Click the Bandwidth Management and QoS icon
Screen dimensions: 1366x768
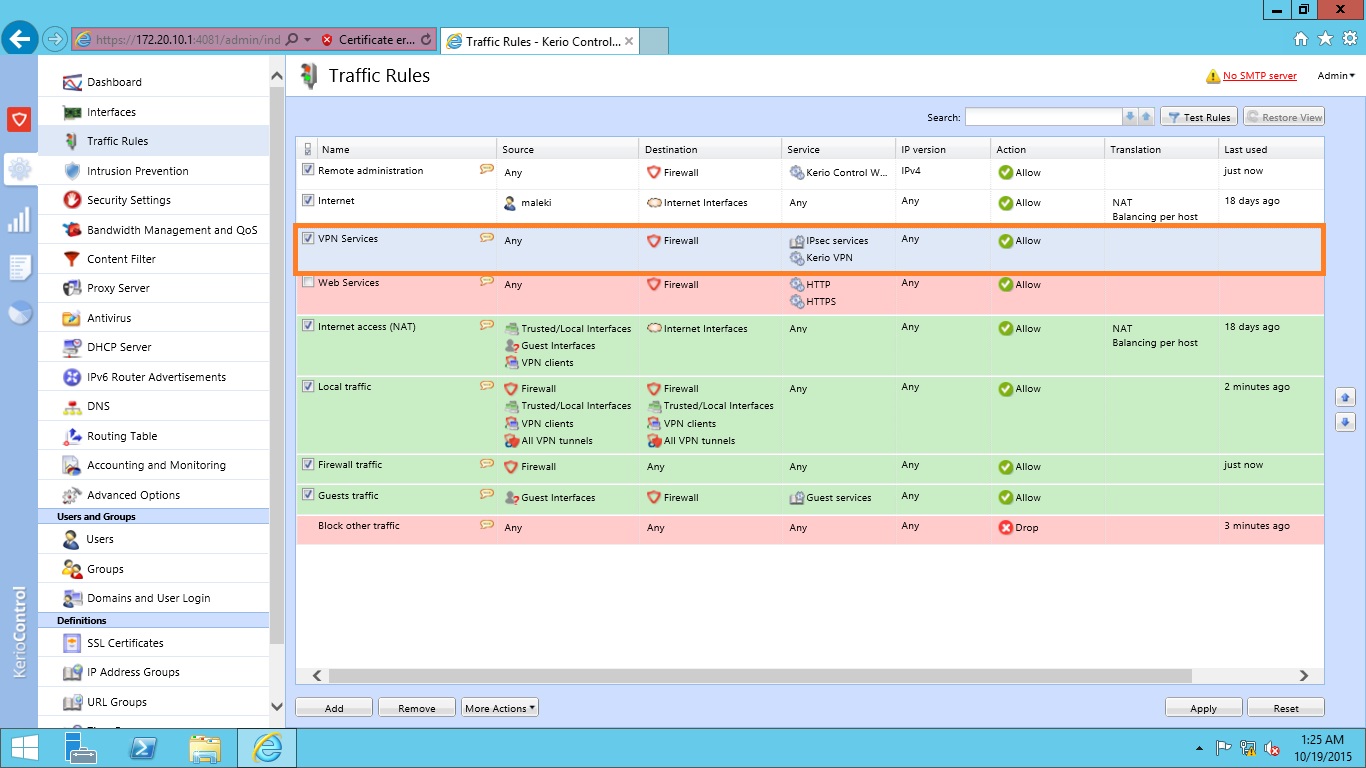[71, 230]
